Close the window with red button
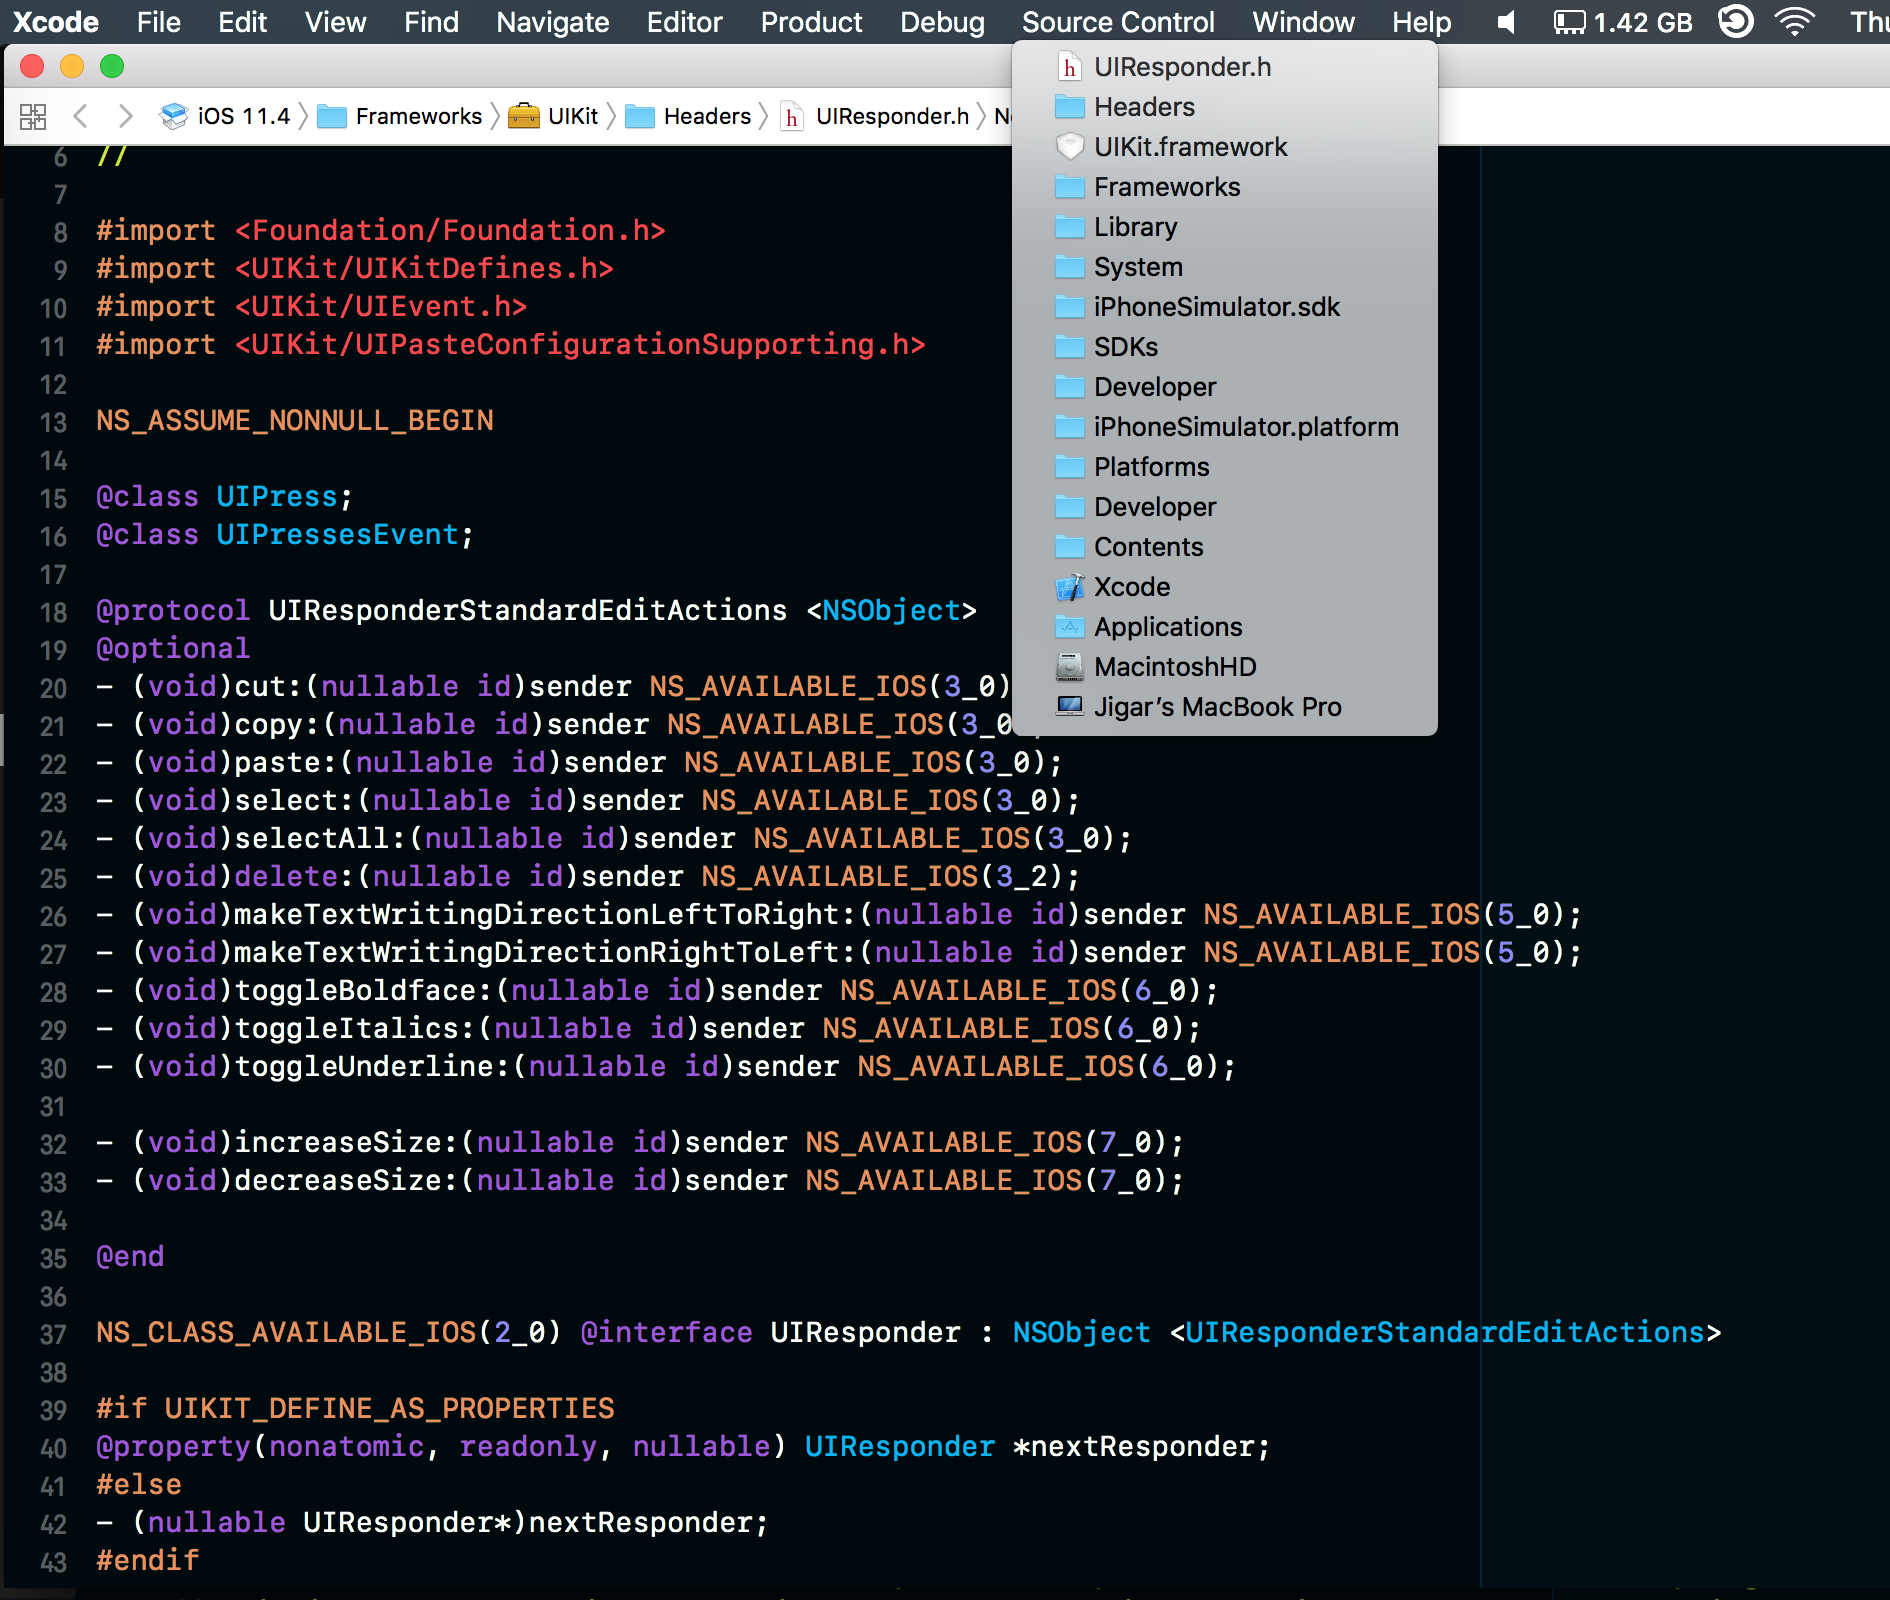Screen dimensions: 1890x1600 [32, 66]
